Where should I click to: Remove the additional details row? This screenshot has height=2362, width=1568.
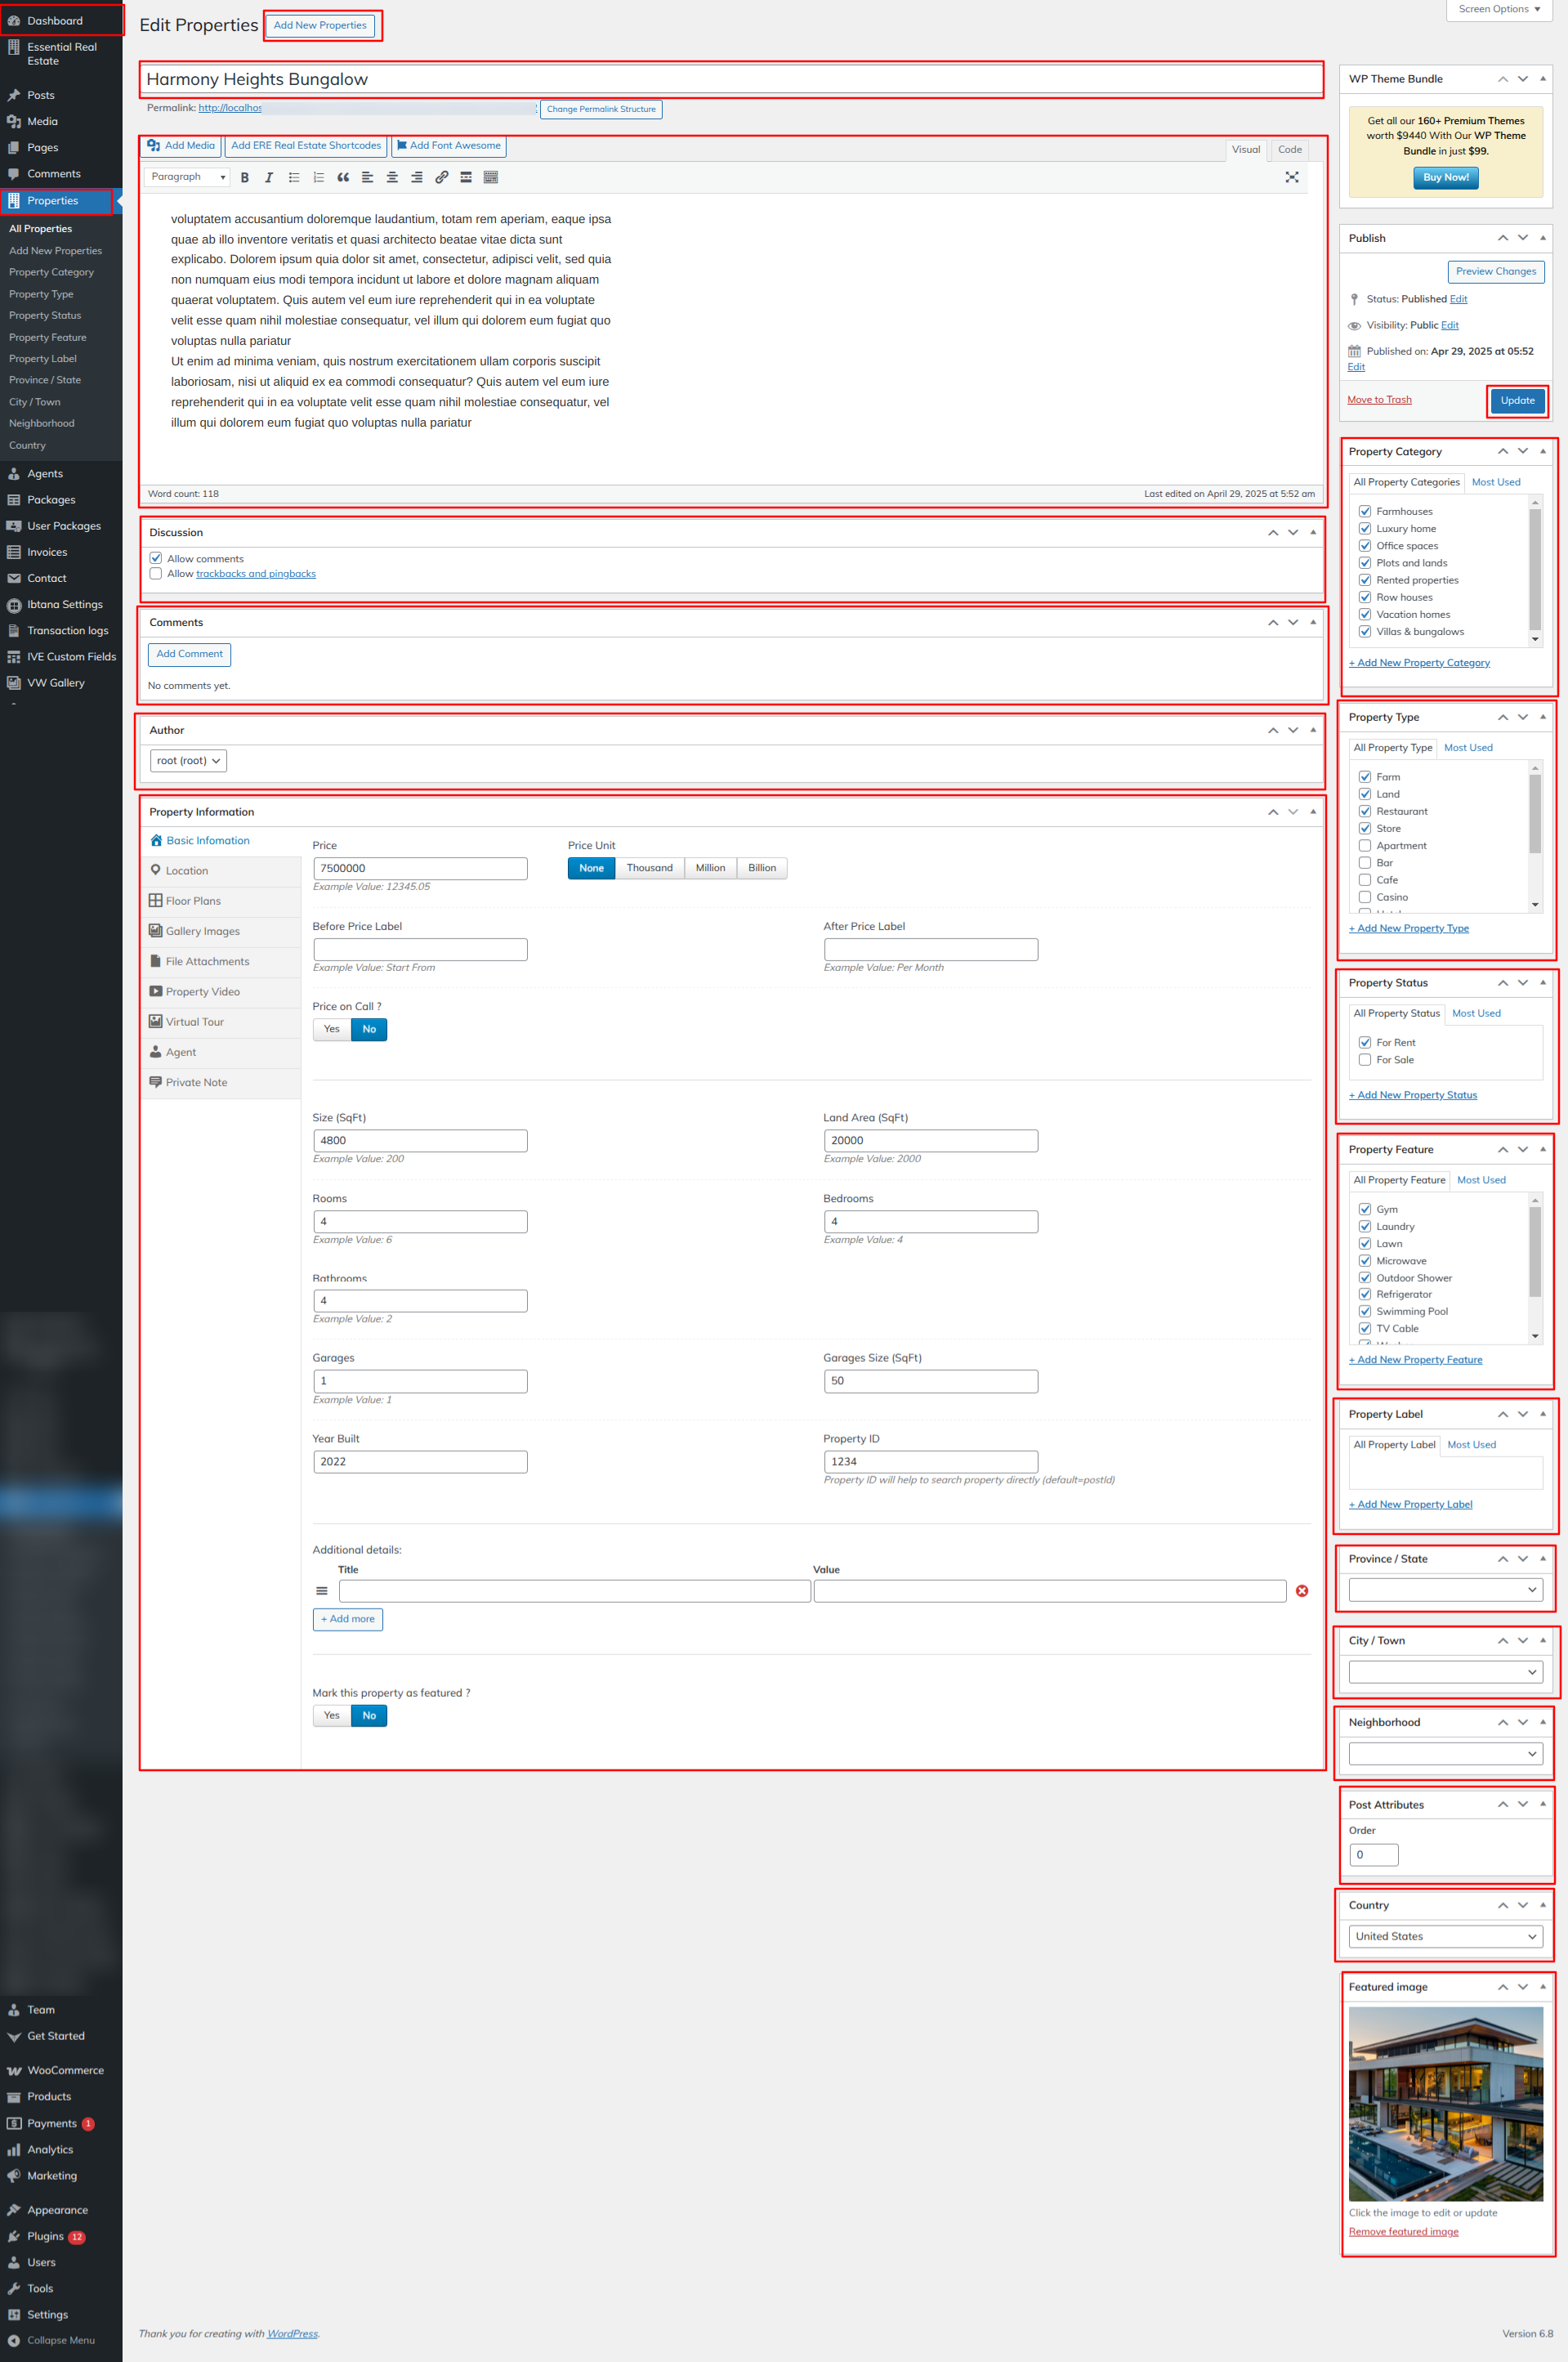click(1301, 1590)
